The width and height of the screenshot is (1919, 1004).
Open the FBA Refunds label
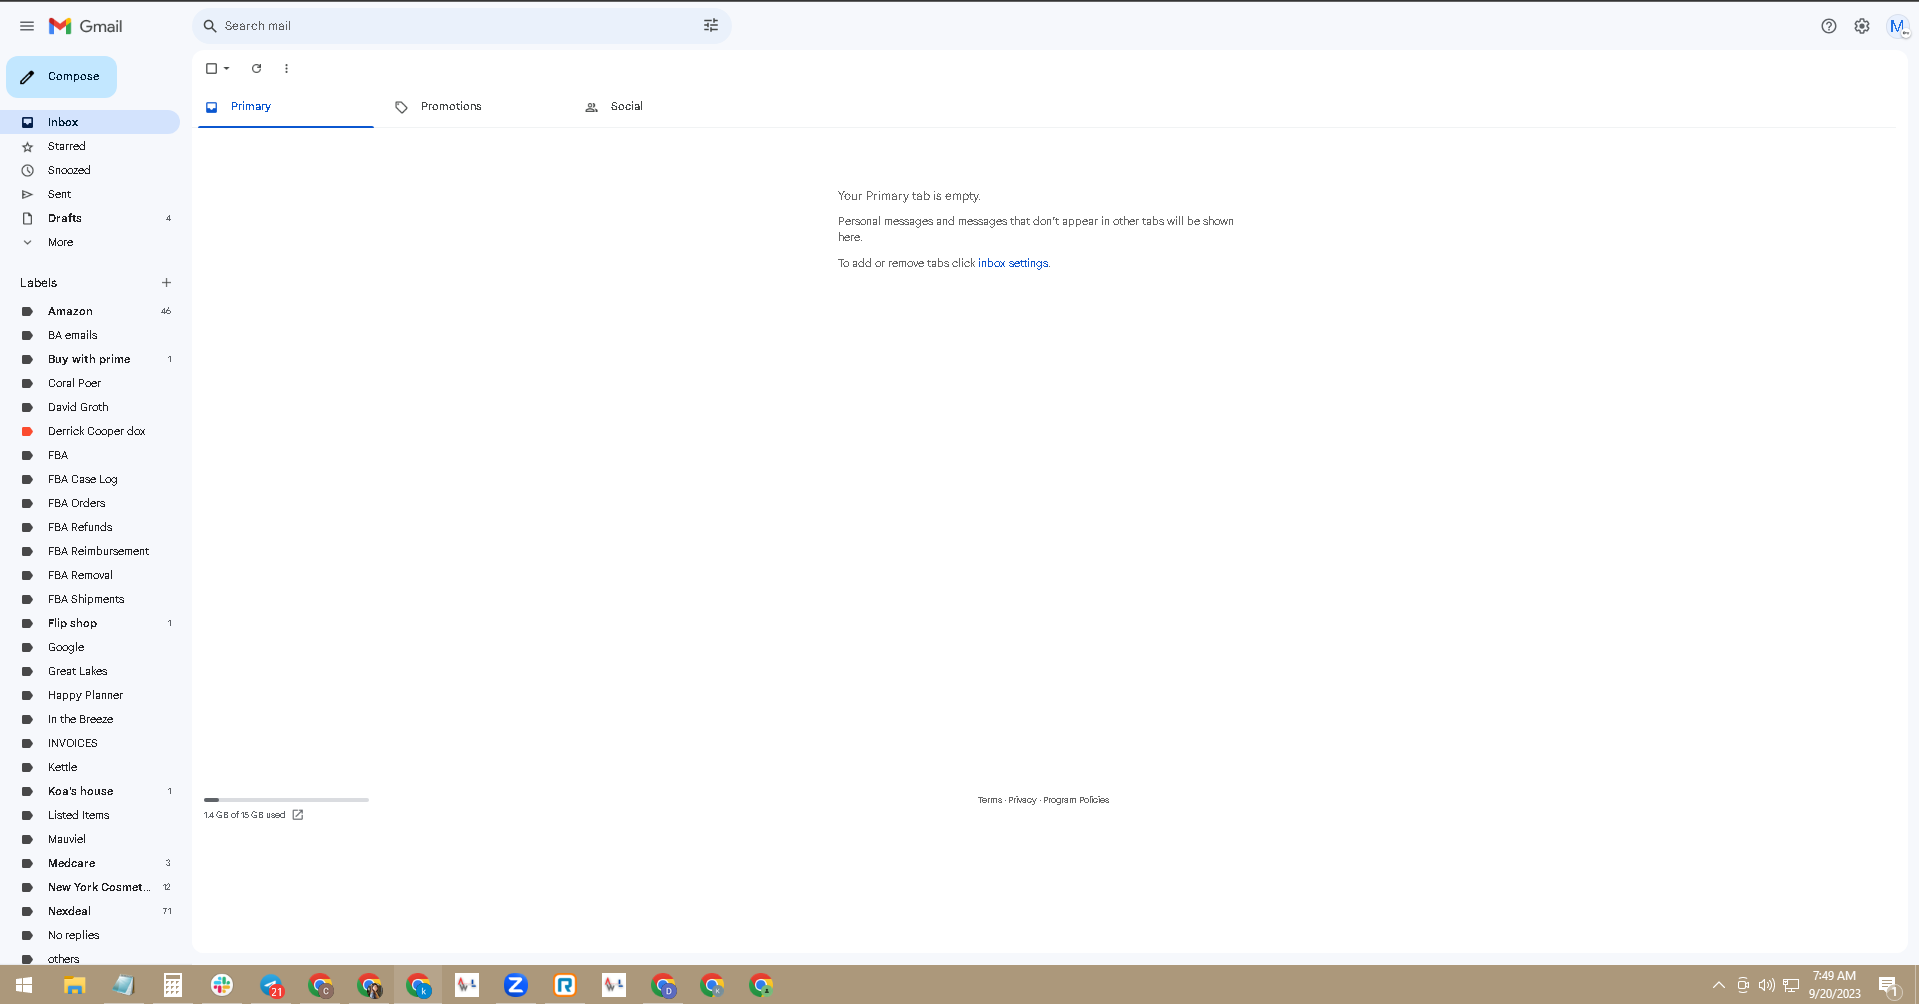[90, 527]
